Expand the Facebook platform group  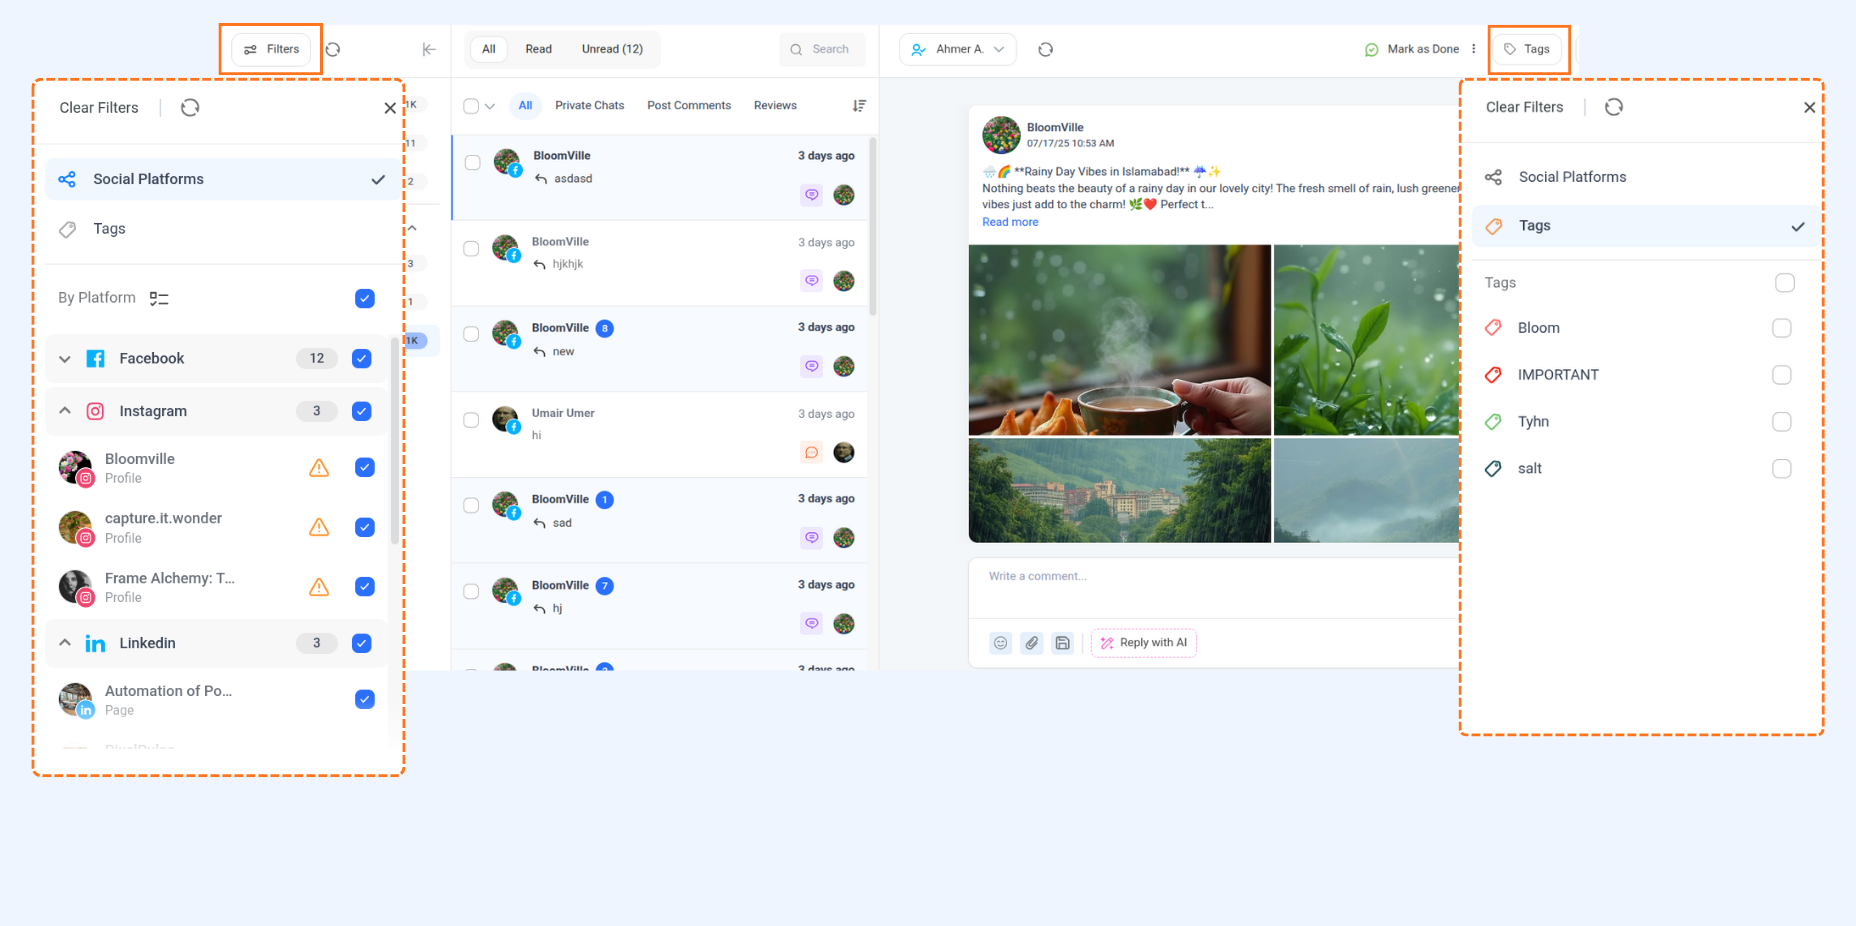65,359
